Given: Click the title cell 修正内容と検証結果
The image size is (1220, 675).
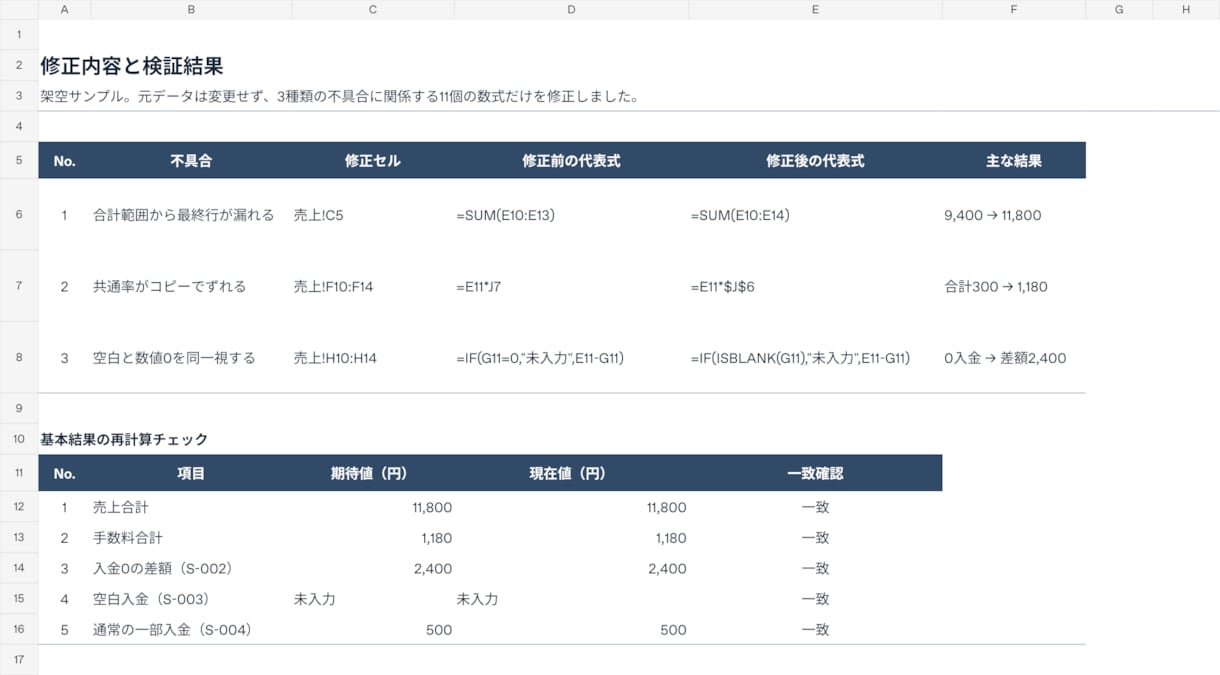Looking at the screenshot, I should pyautogui.click(x=131, y=66).
